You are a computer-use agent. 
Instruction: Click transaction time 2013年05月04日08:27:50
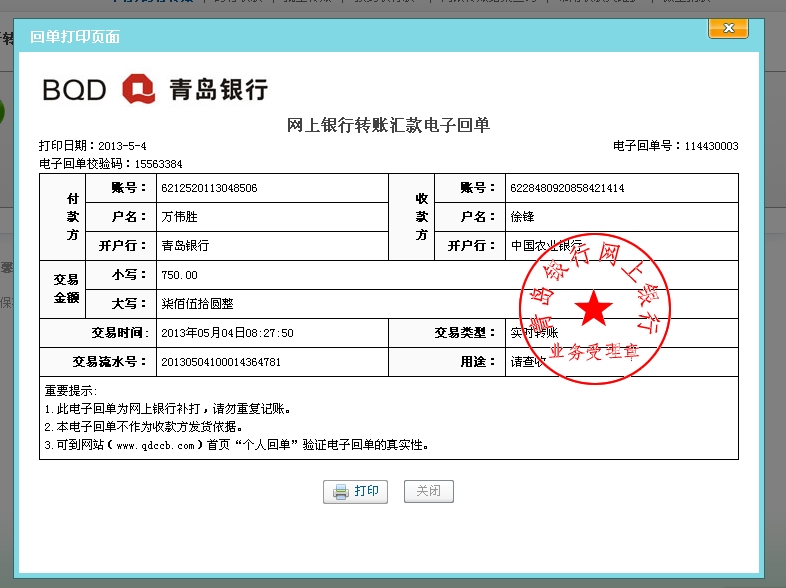[x=227, y=333]
